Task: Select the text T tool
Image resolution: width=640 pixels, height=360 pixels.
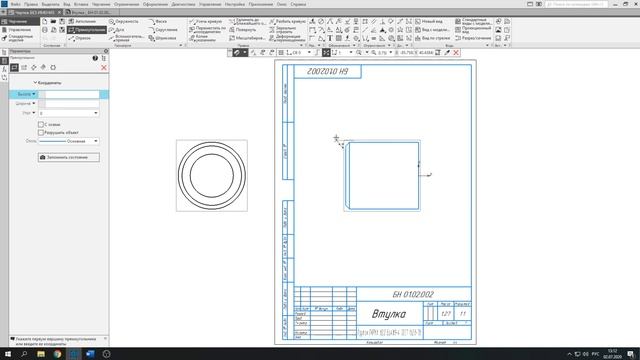Action: [x=330, y=38]
